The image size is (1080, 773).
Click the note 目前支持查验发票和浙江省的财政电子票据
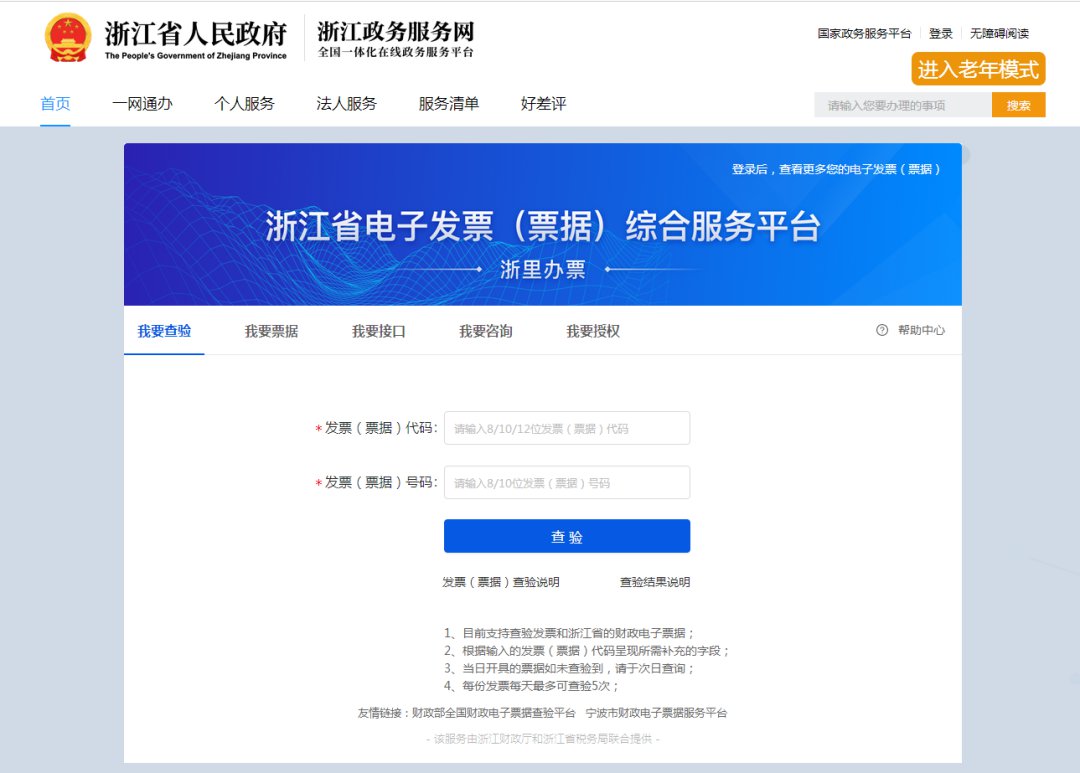click(570, 633)
